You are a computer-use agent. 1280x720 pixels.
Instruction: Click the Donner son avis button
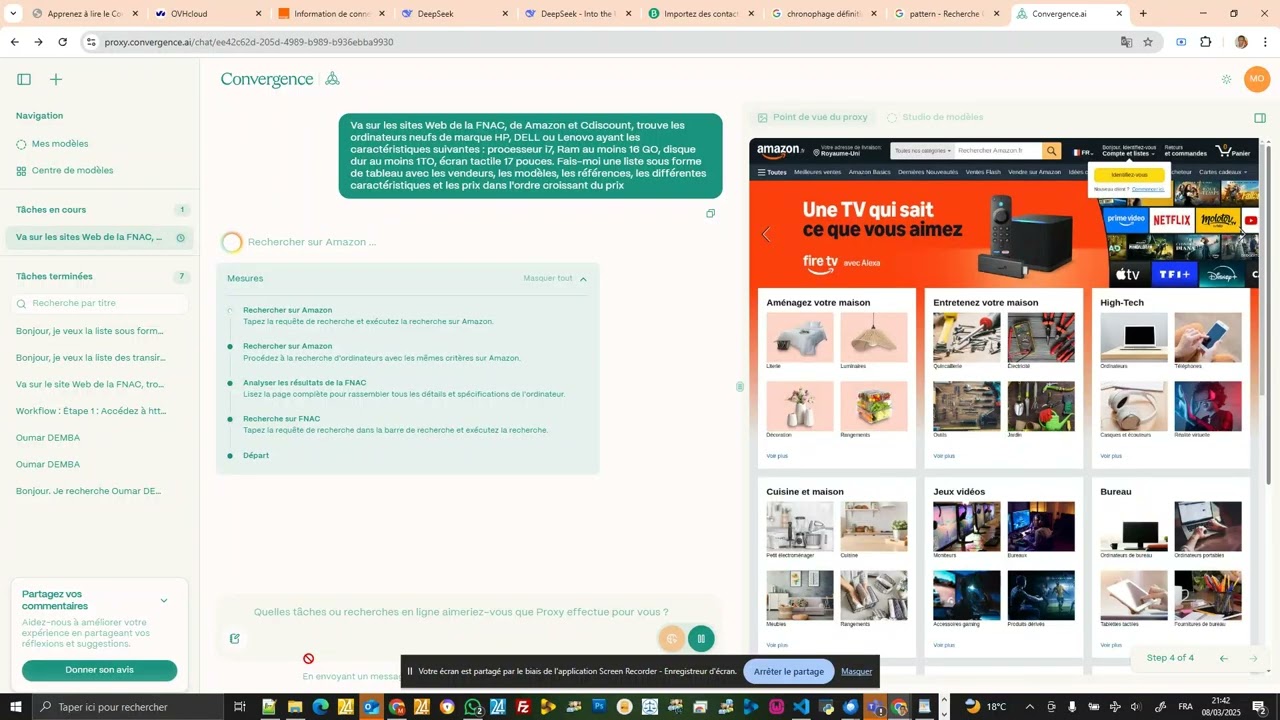99,670
